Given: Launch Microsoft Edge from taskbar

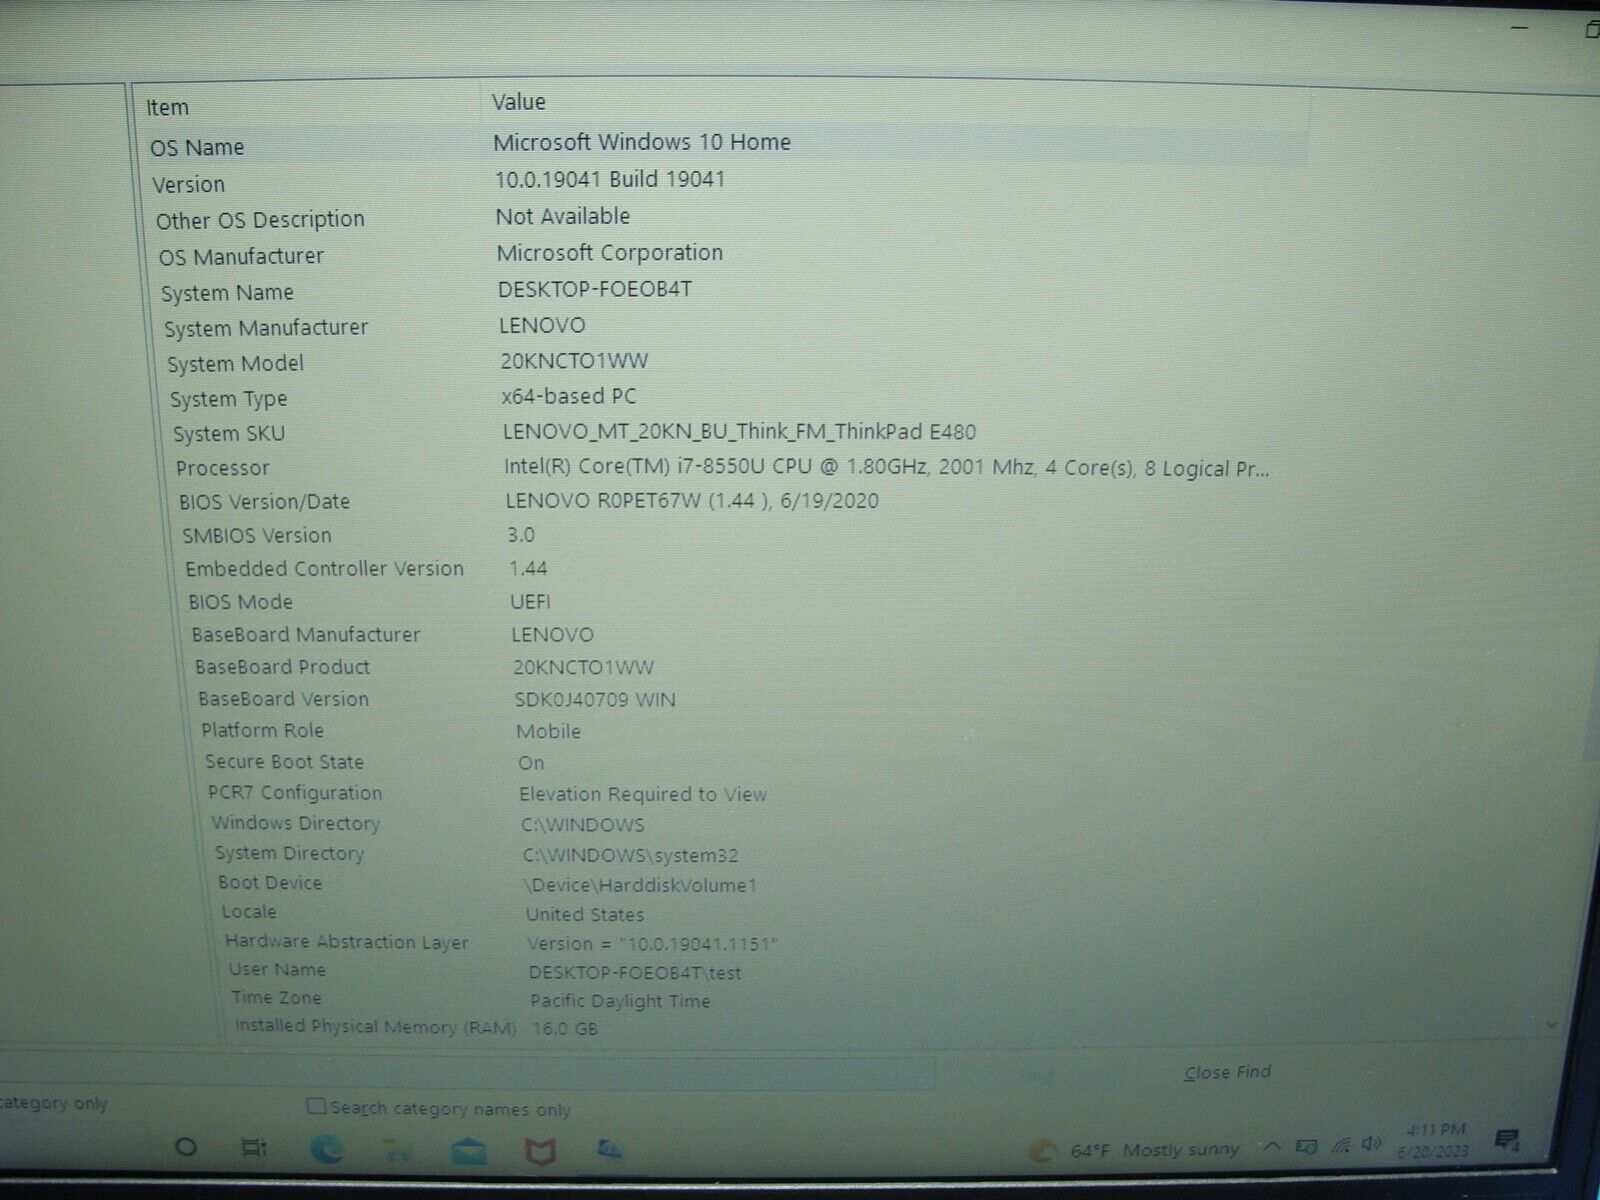Looking at the screenshot, I should [327, 1149].
